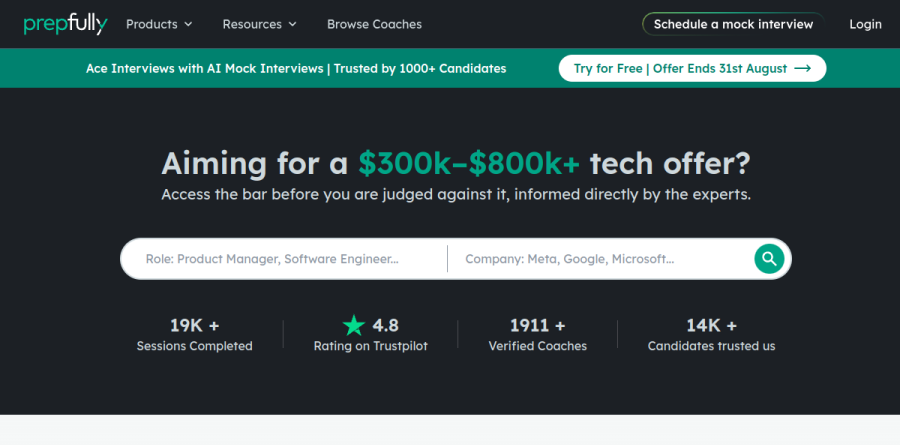
Task: Click the green Trustpilot star icon
Action: pyautogui.click(x=354, y=326)
